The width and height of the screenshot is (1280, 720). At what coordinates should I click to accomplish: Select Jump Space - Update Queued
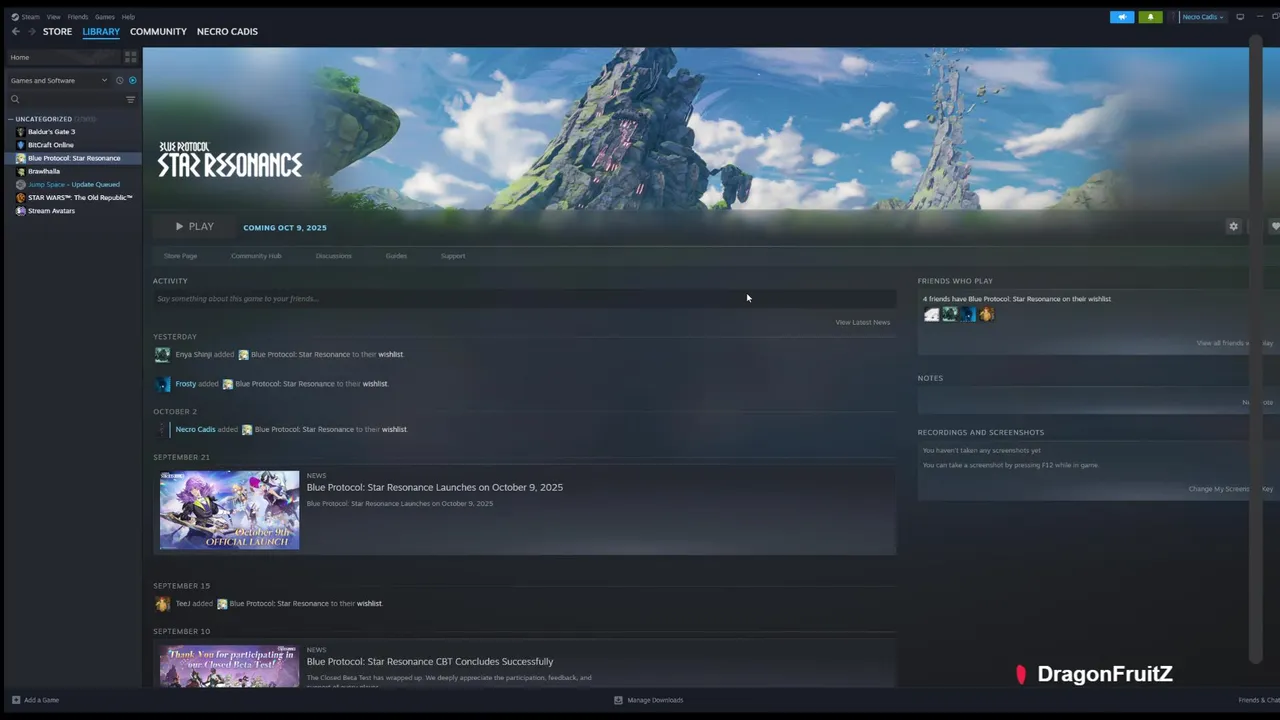point(73,184)
